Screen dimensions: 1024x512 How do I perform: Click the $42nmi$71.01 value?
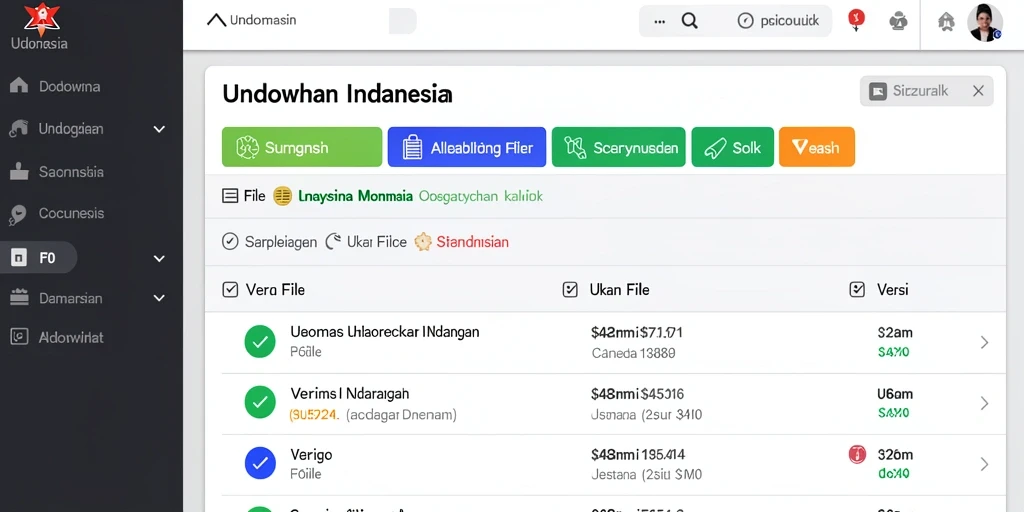pyautogui.click(x=637, y=332)
